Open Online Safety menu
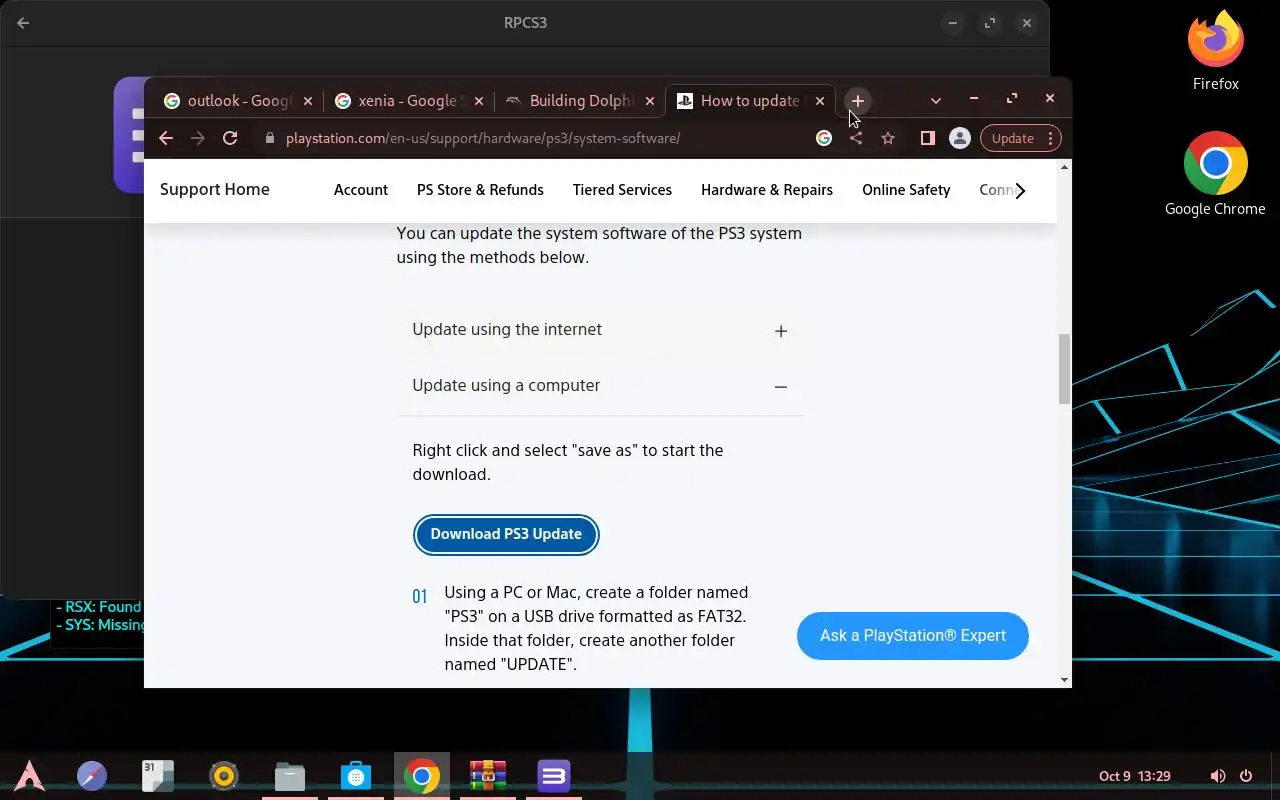Image resolution: width=1280 pixels, height=800 pixels. point(906,190)
